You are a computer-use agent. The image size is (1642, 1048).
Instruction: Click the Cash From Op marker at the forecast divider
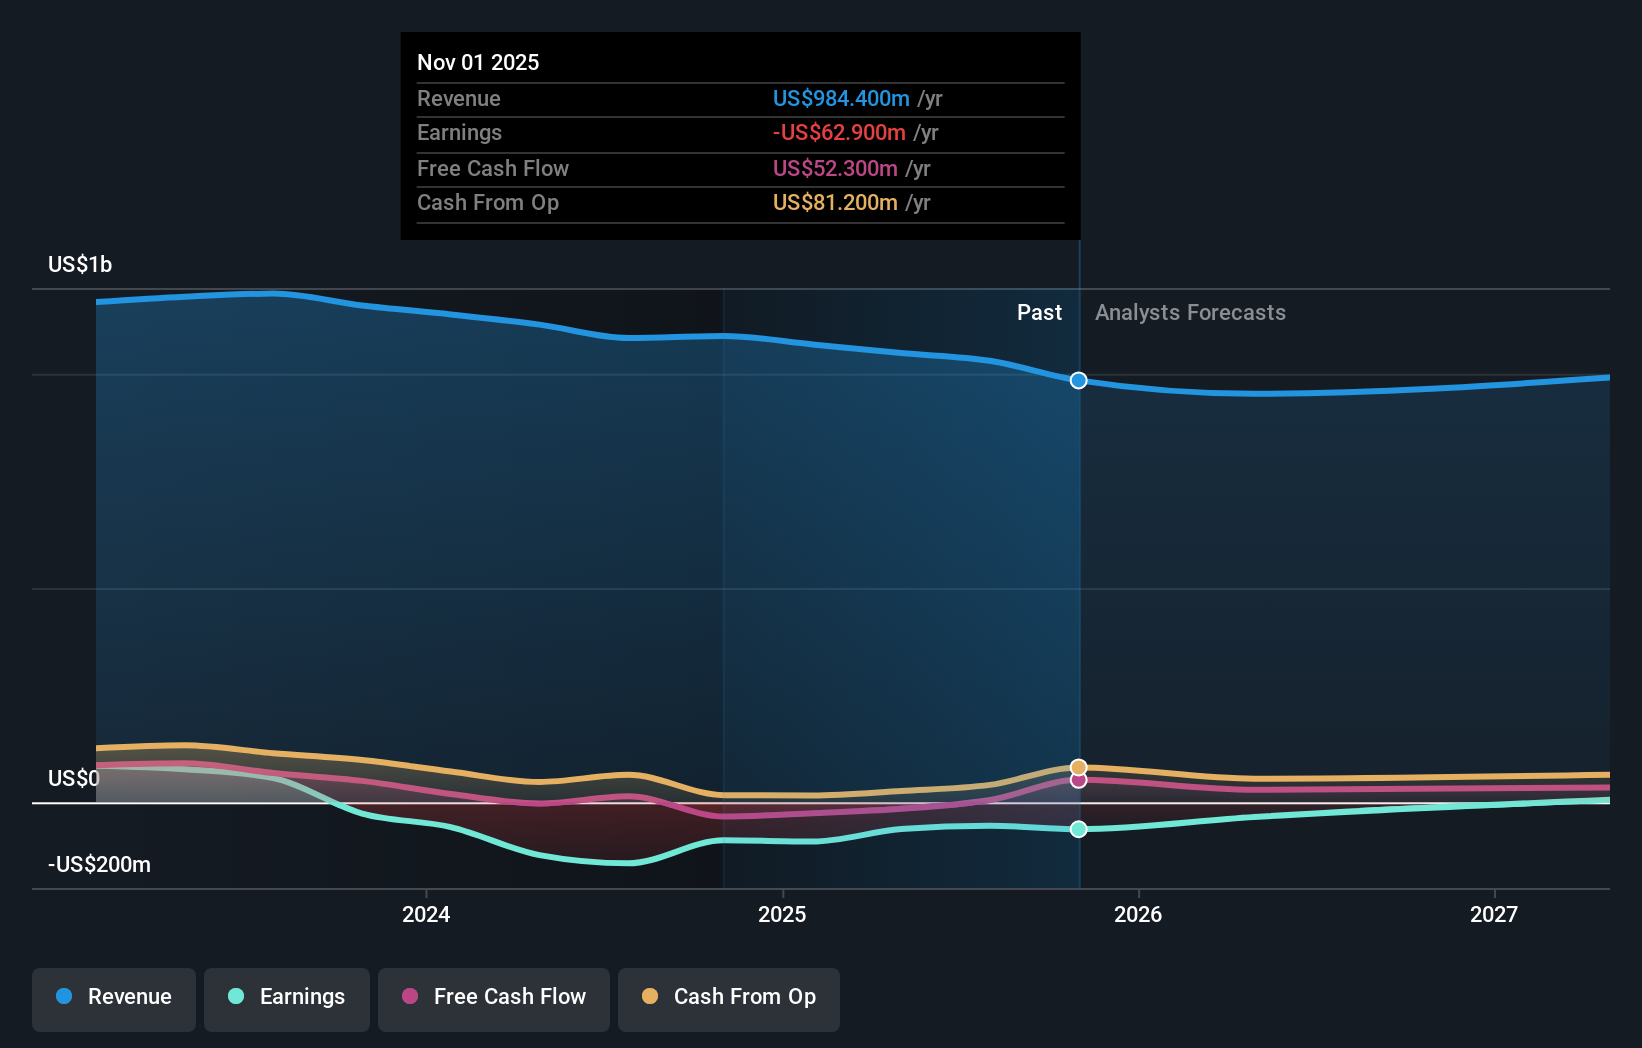tap(1077, 765)
